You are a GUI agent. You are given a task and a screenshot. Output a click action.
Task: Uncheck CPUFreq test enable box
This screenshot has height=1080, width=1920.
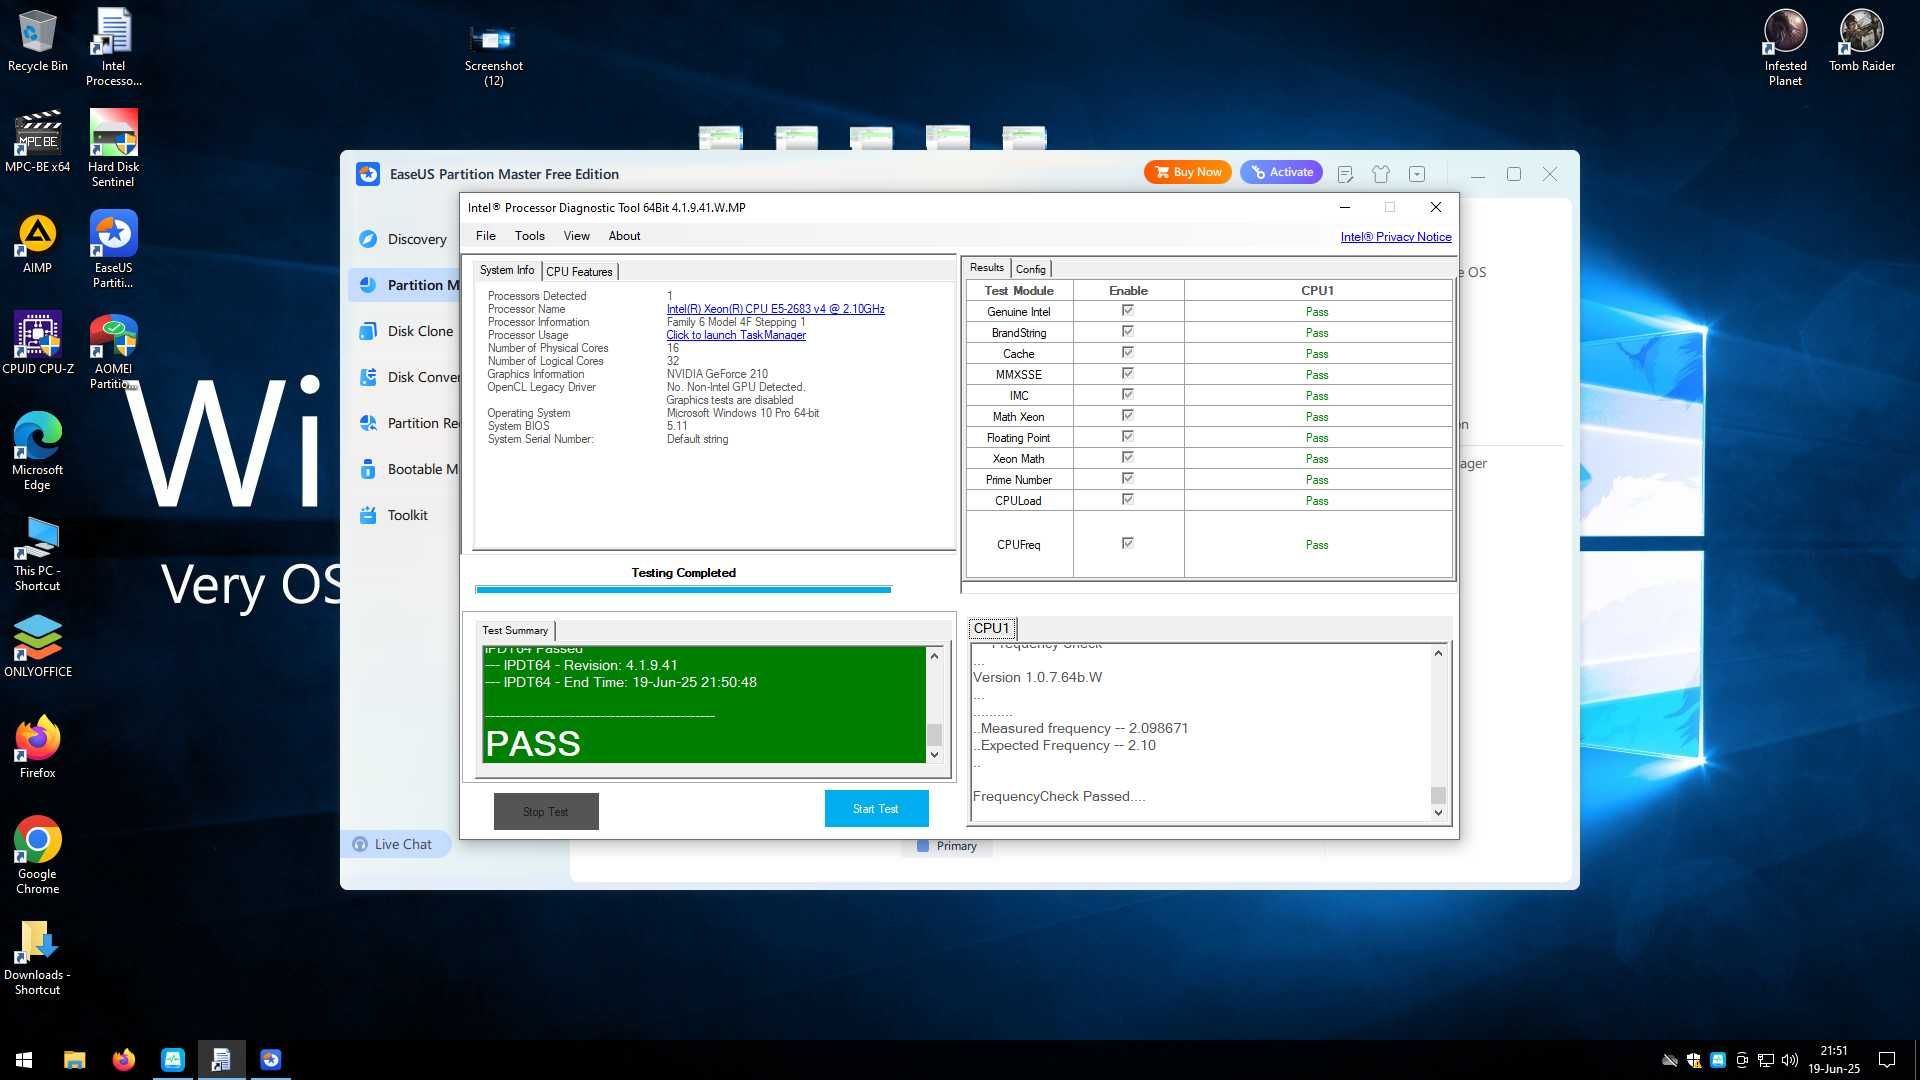(1127, 544)
